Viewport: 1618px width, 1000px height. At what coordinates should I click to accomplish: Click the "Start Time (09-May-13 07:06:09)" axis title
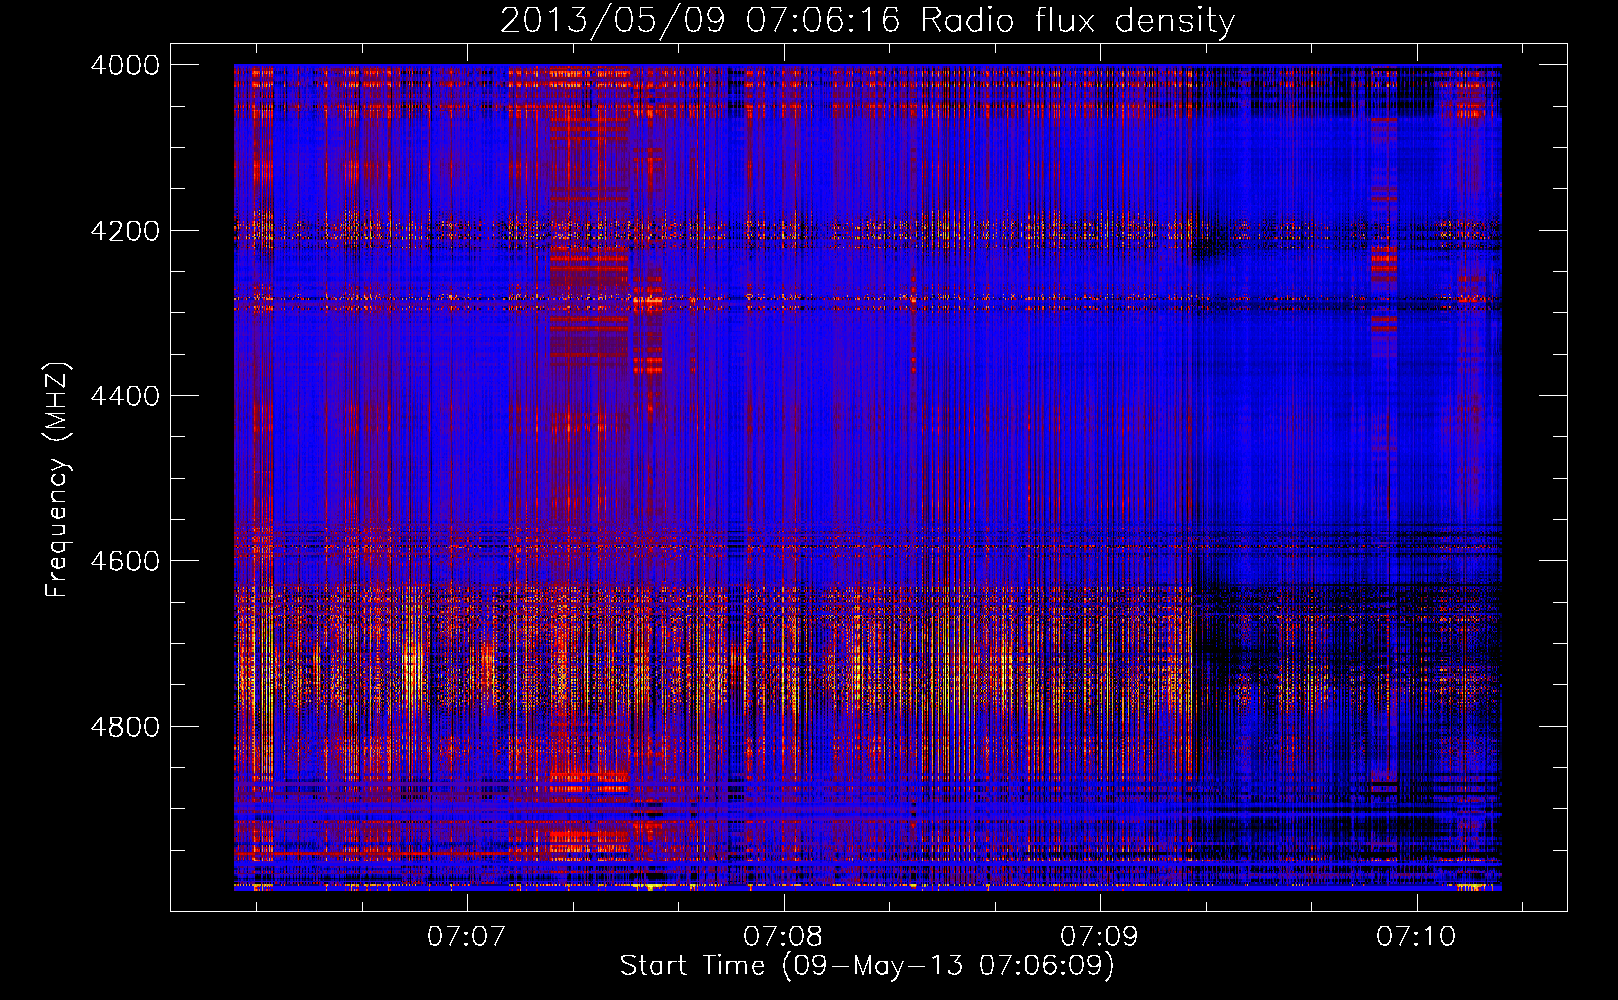click(867, 966)
